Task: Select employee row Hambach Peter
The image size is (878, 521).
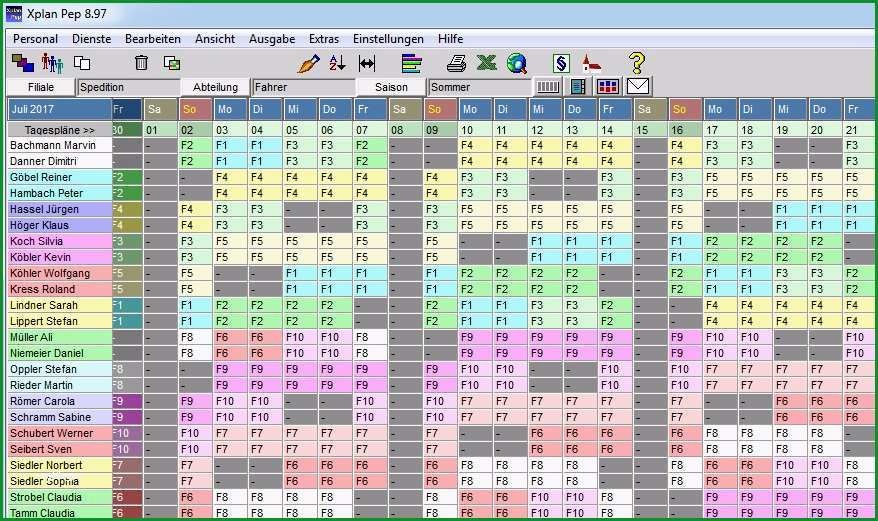Action: click(59, 193)
